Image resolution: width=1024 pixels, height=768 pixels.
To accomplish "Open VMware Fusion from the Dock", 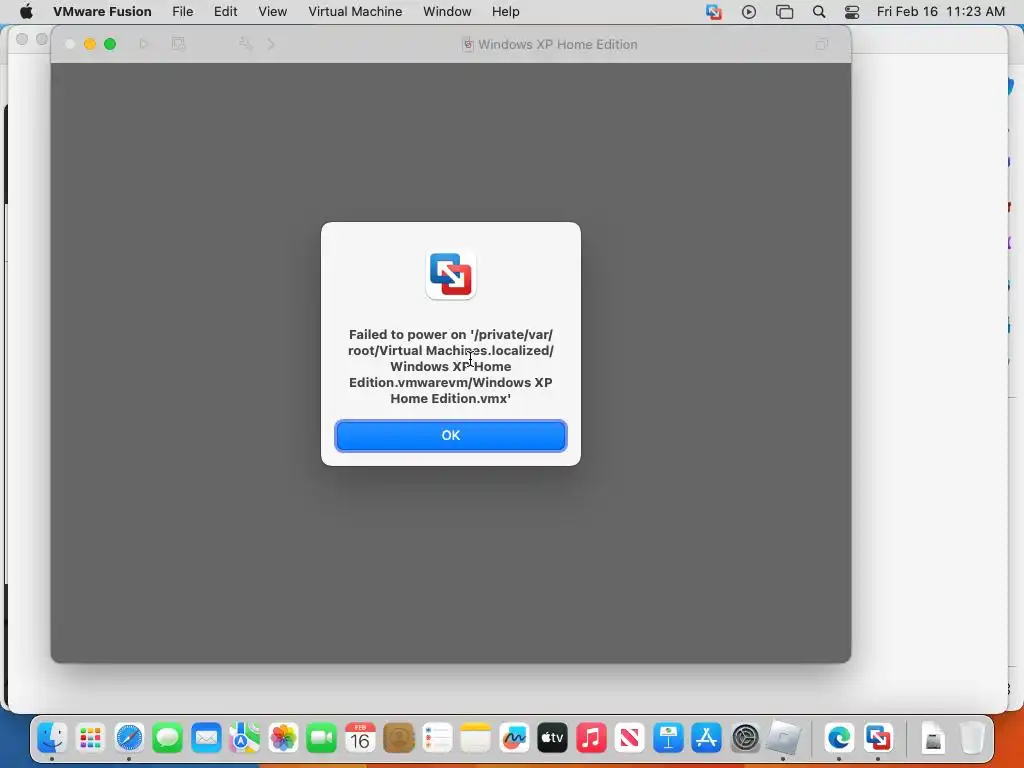I will tap(878, 738).
